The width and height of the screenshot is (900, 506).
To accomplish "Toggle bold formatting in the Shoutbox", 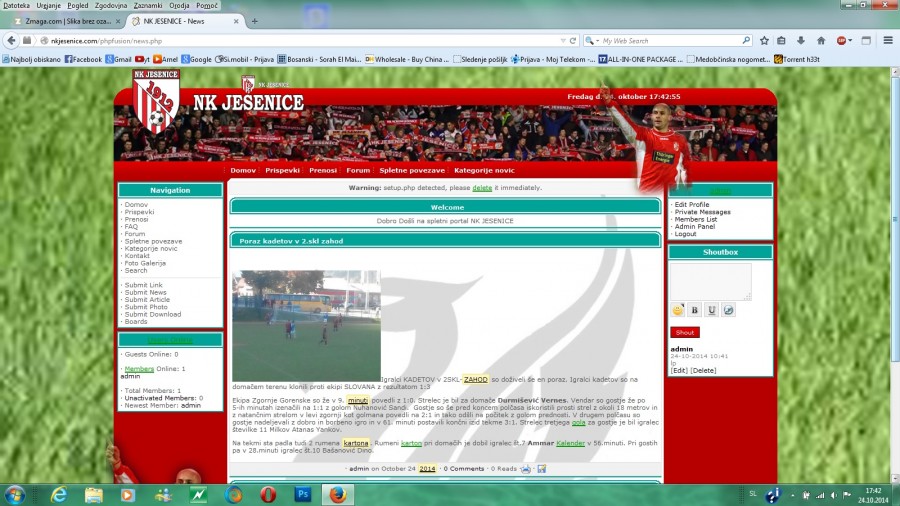I will [694, 310].
